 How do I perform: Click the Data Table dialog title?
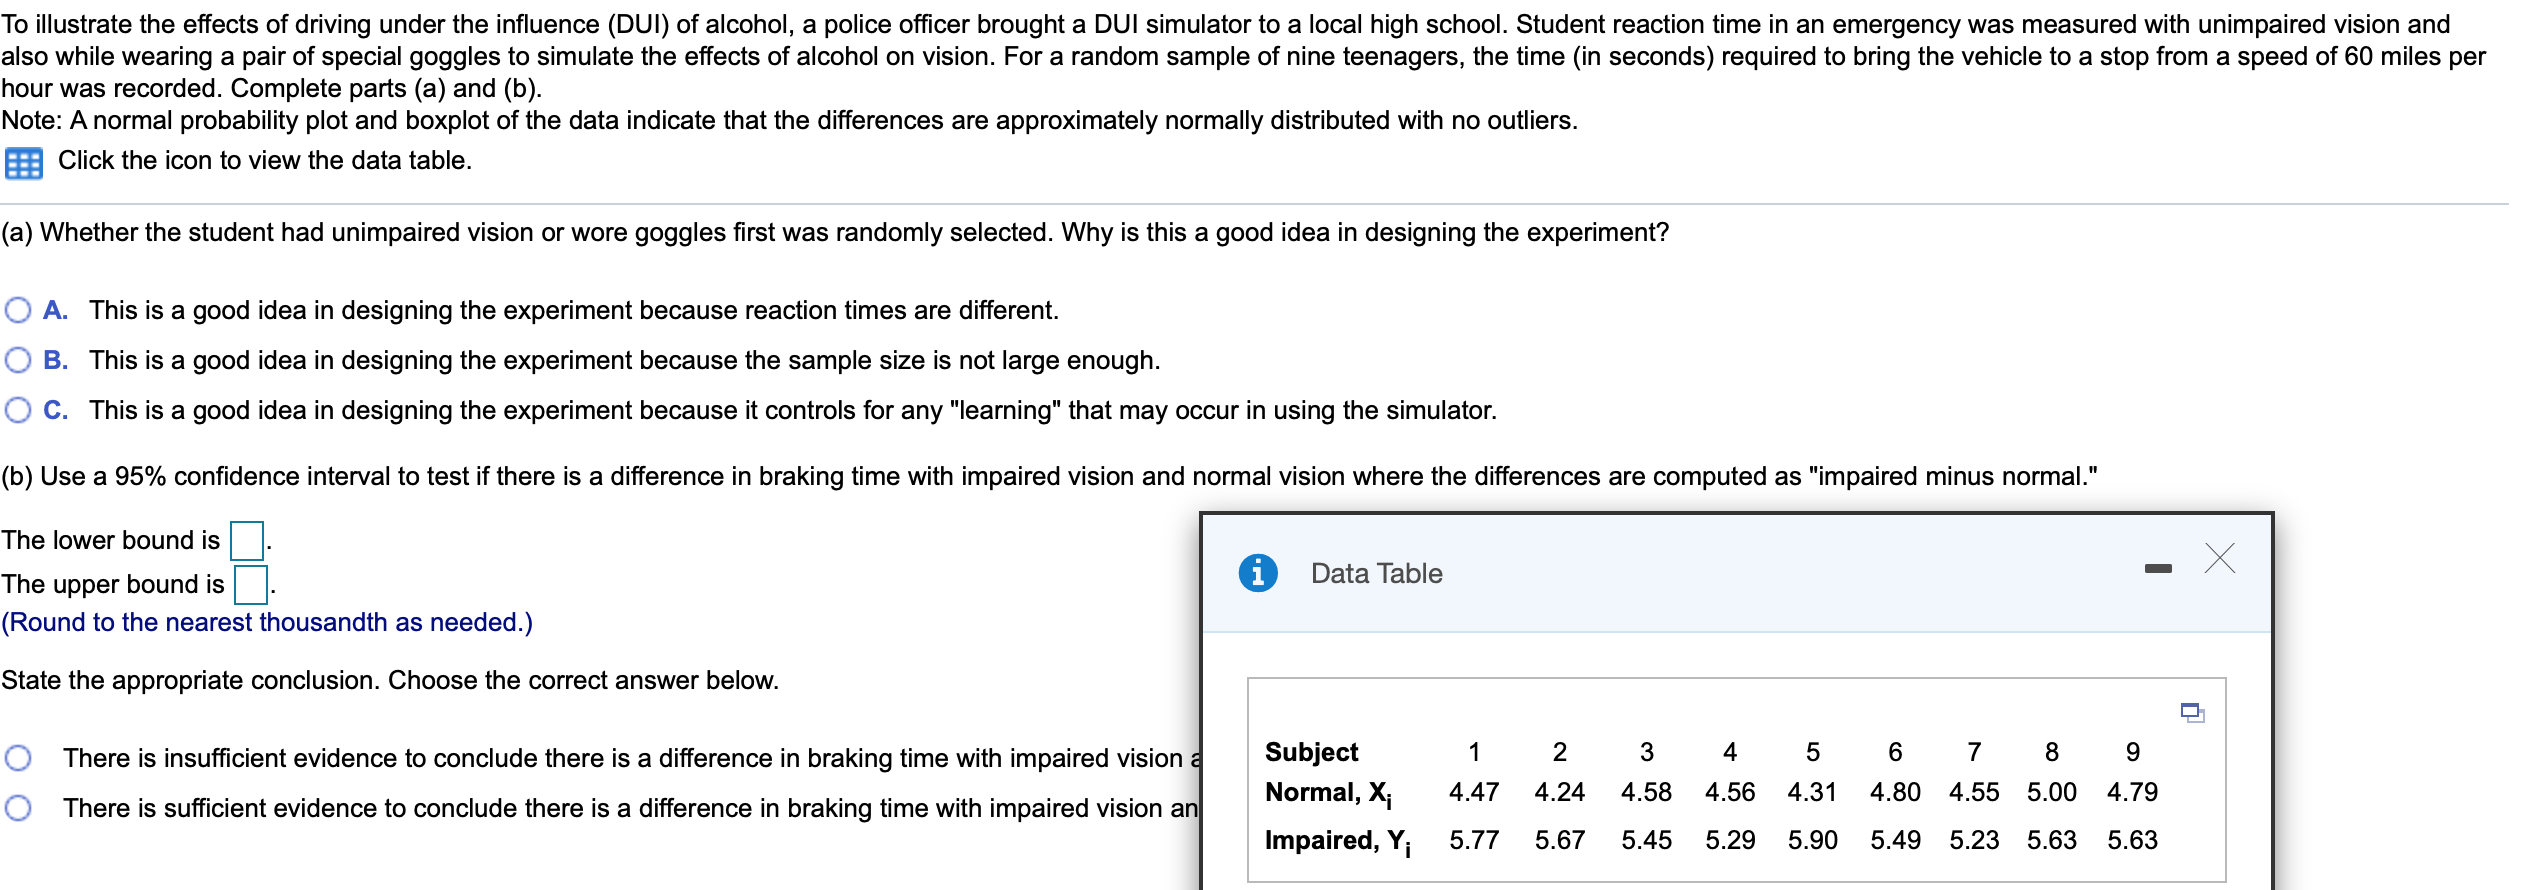[x=1376, y=574]
